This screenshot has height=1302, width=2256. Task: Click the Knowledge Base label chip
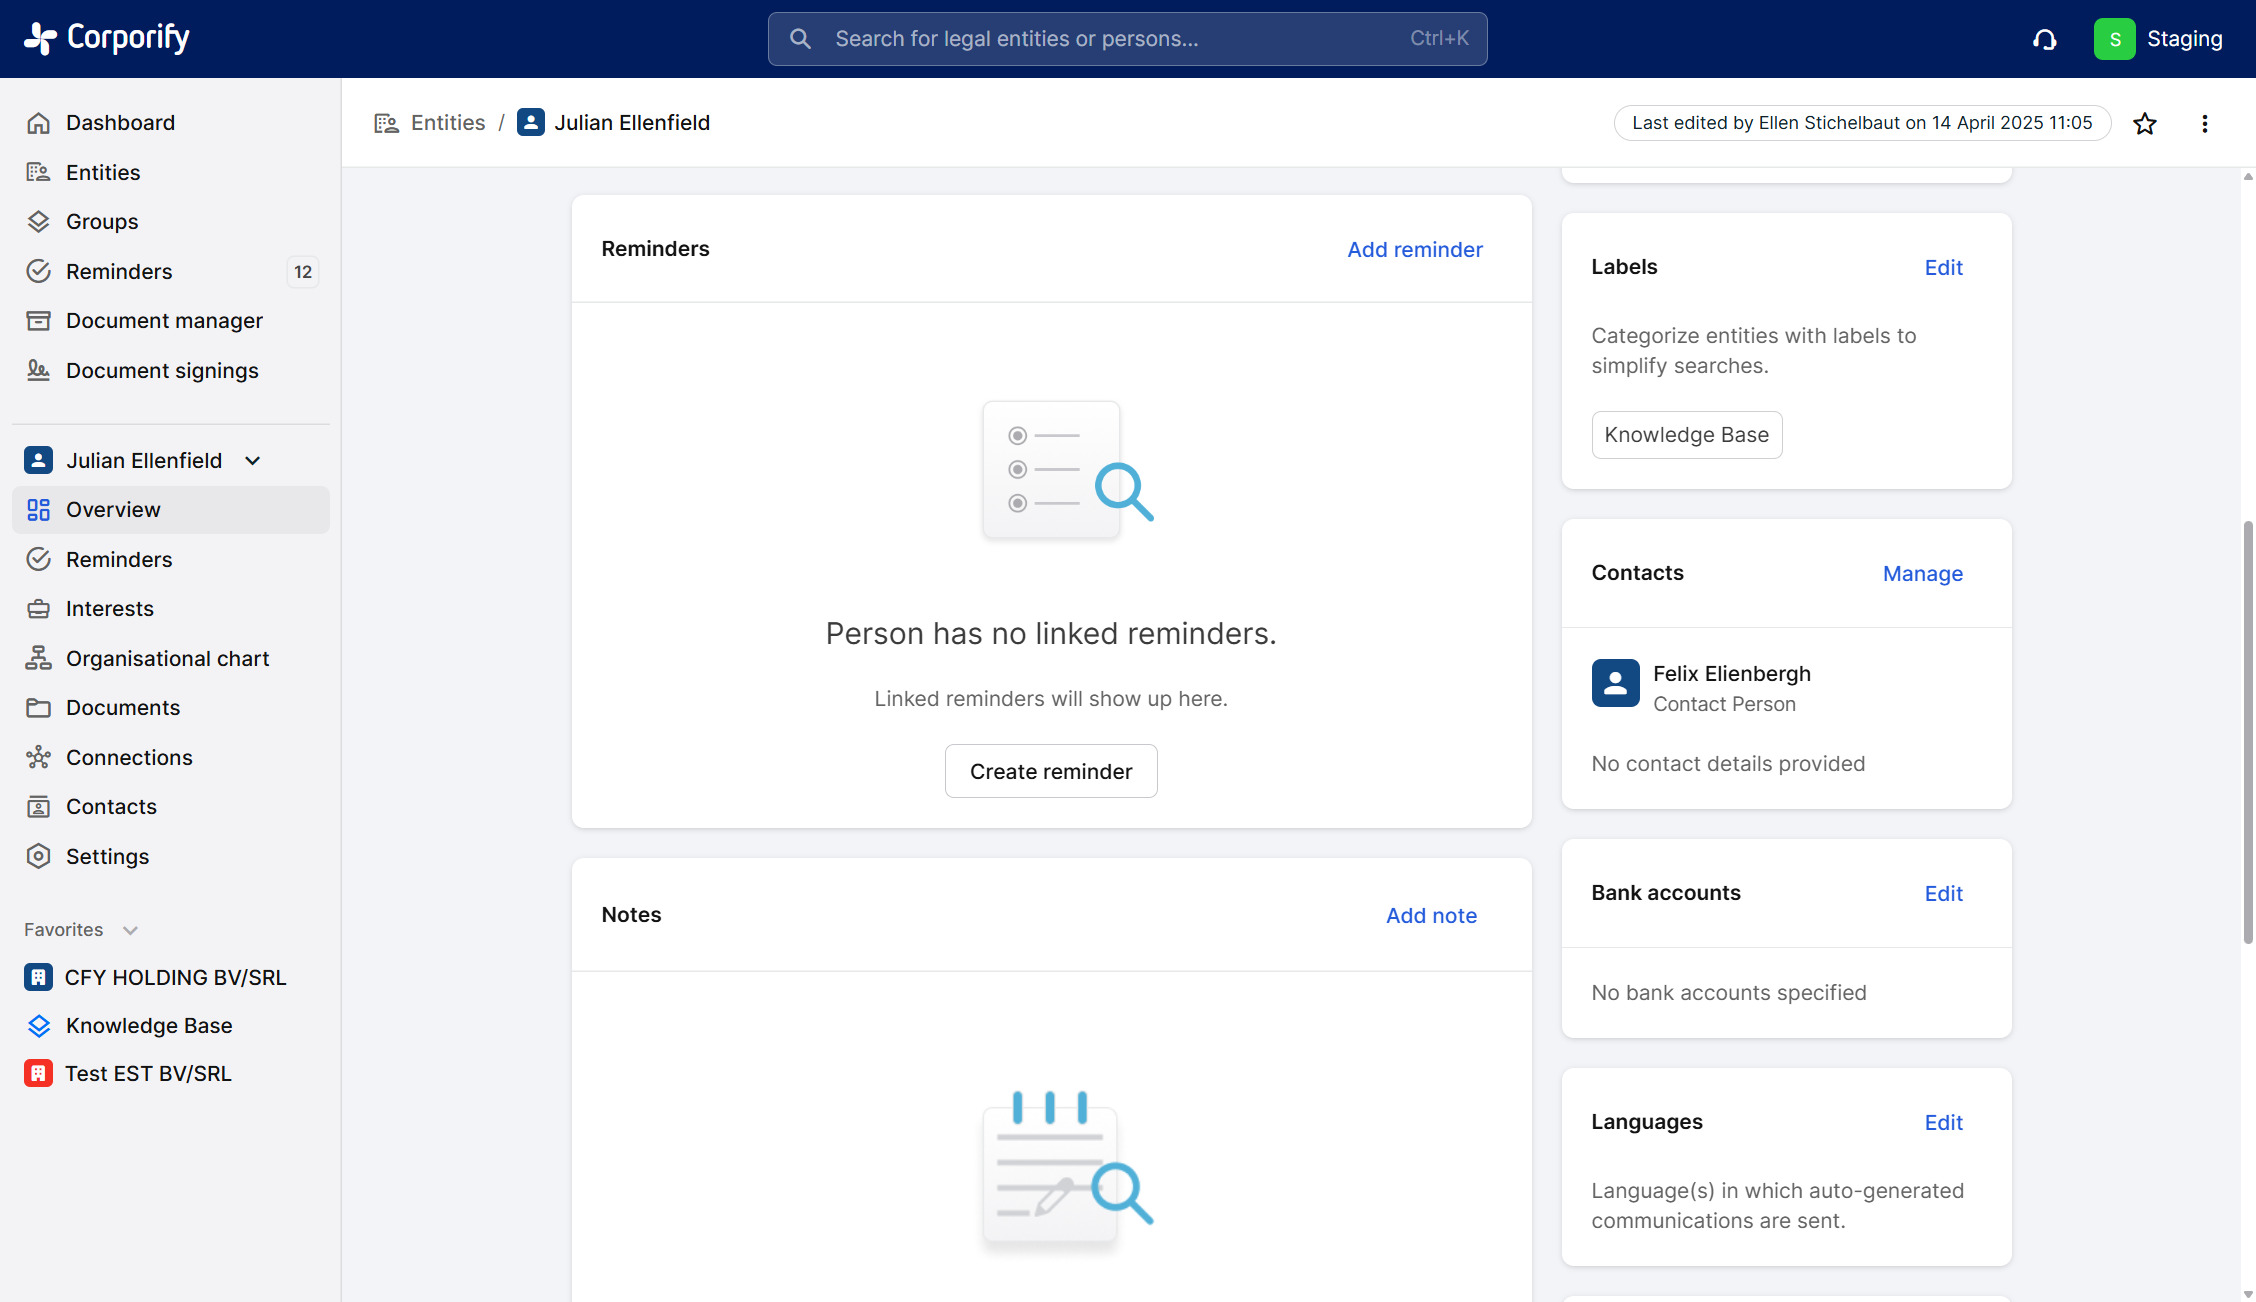1686,435
